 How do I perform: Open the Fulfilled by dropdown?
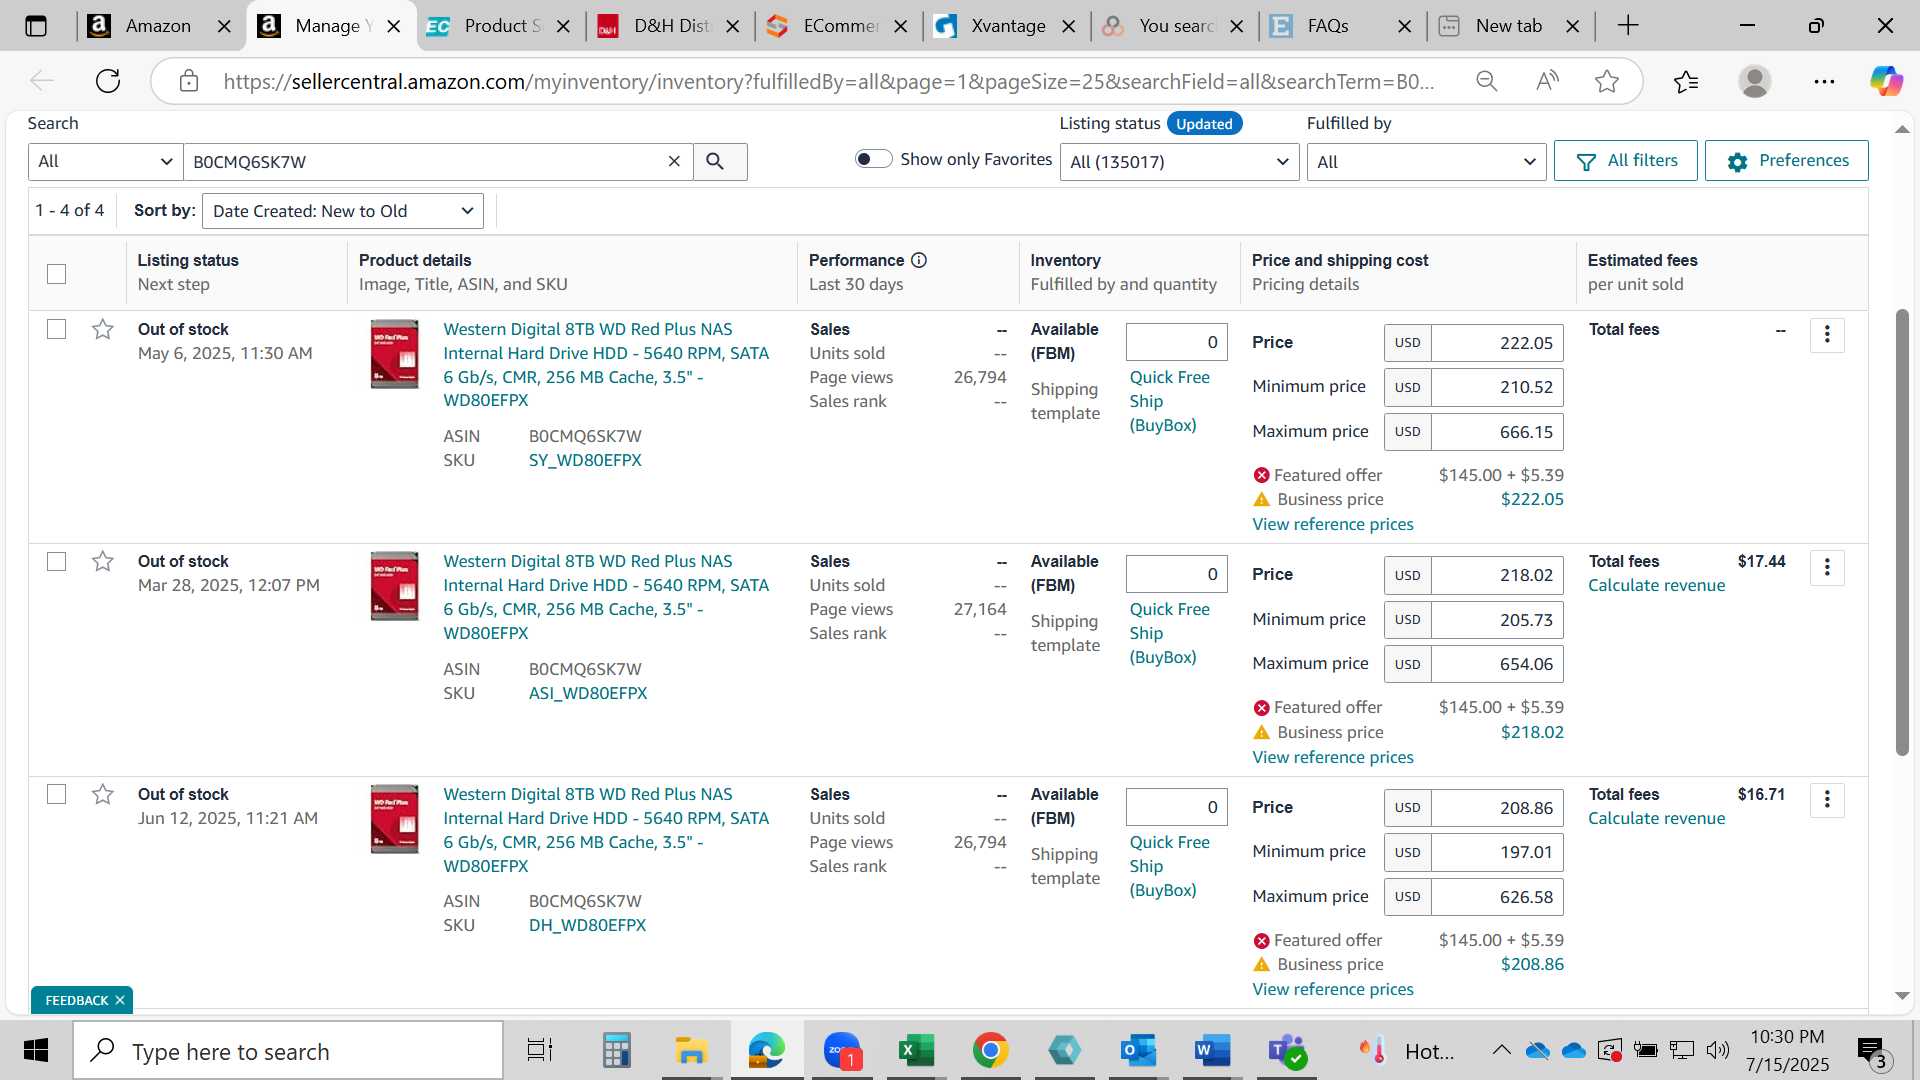1426,162
